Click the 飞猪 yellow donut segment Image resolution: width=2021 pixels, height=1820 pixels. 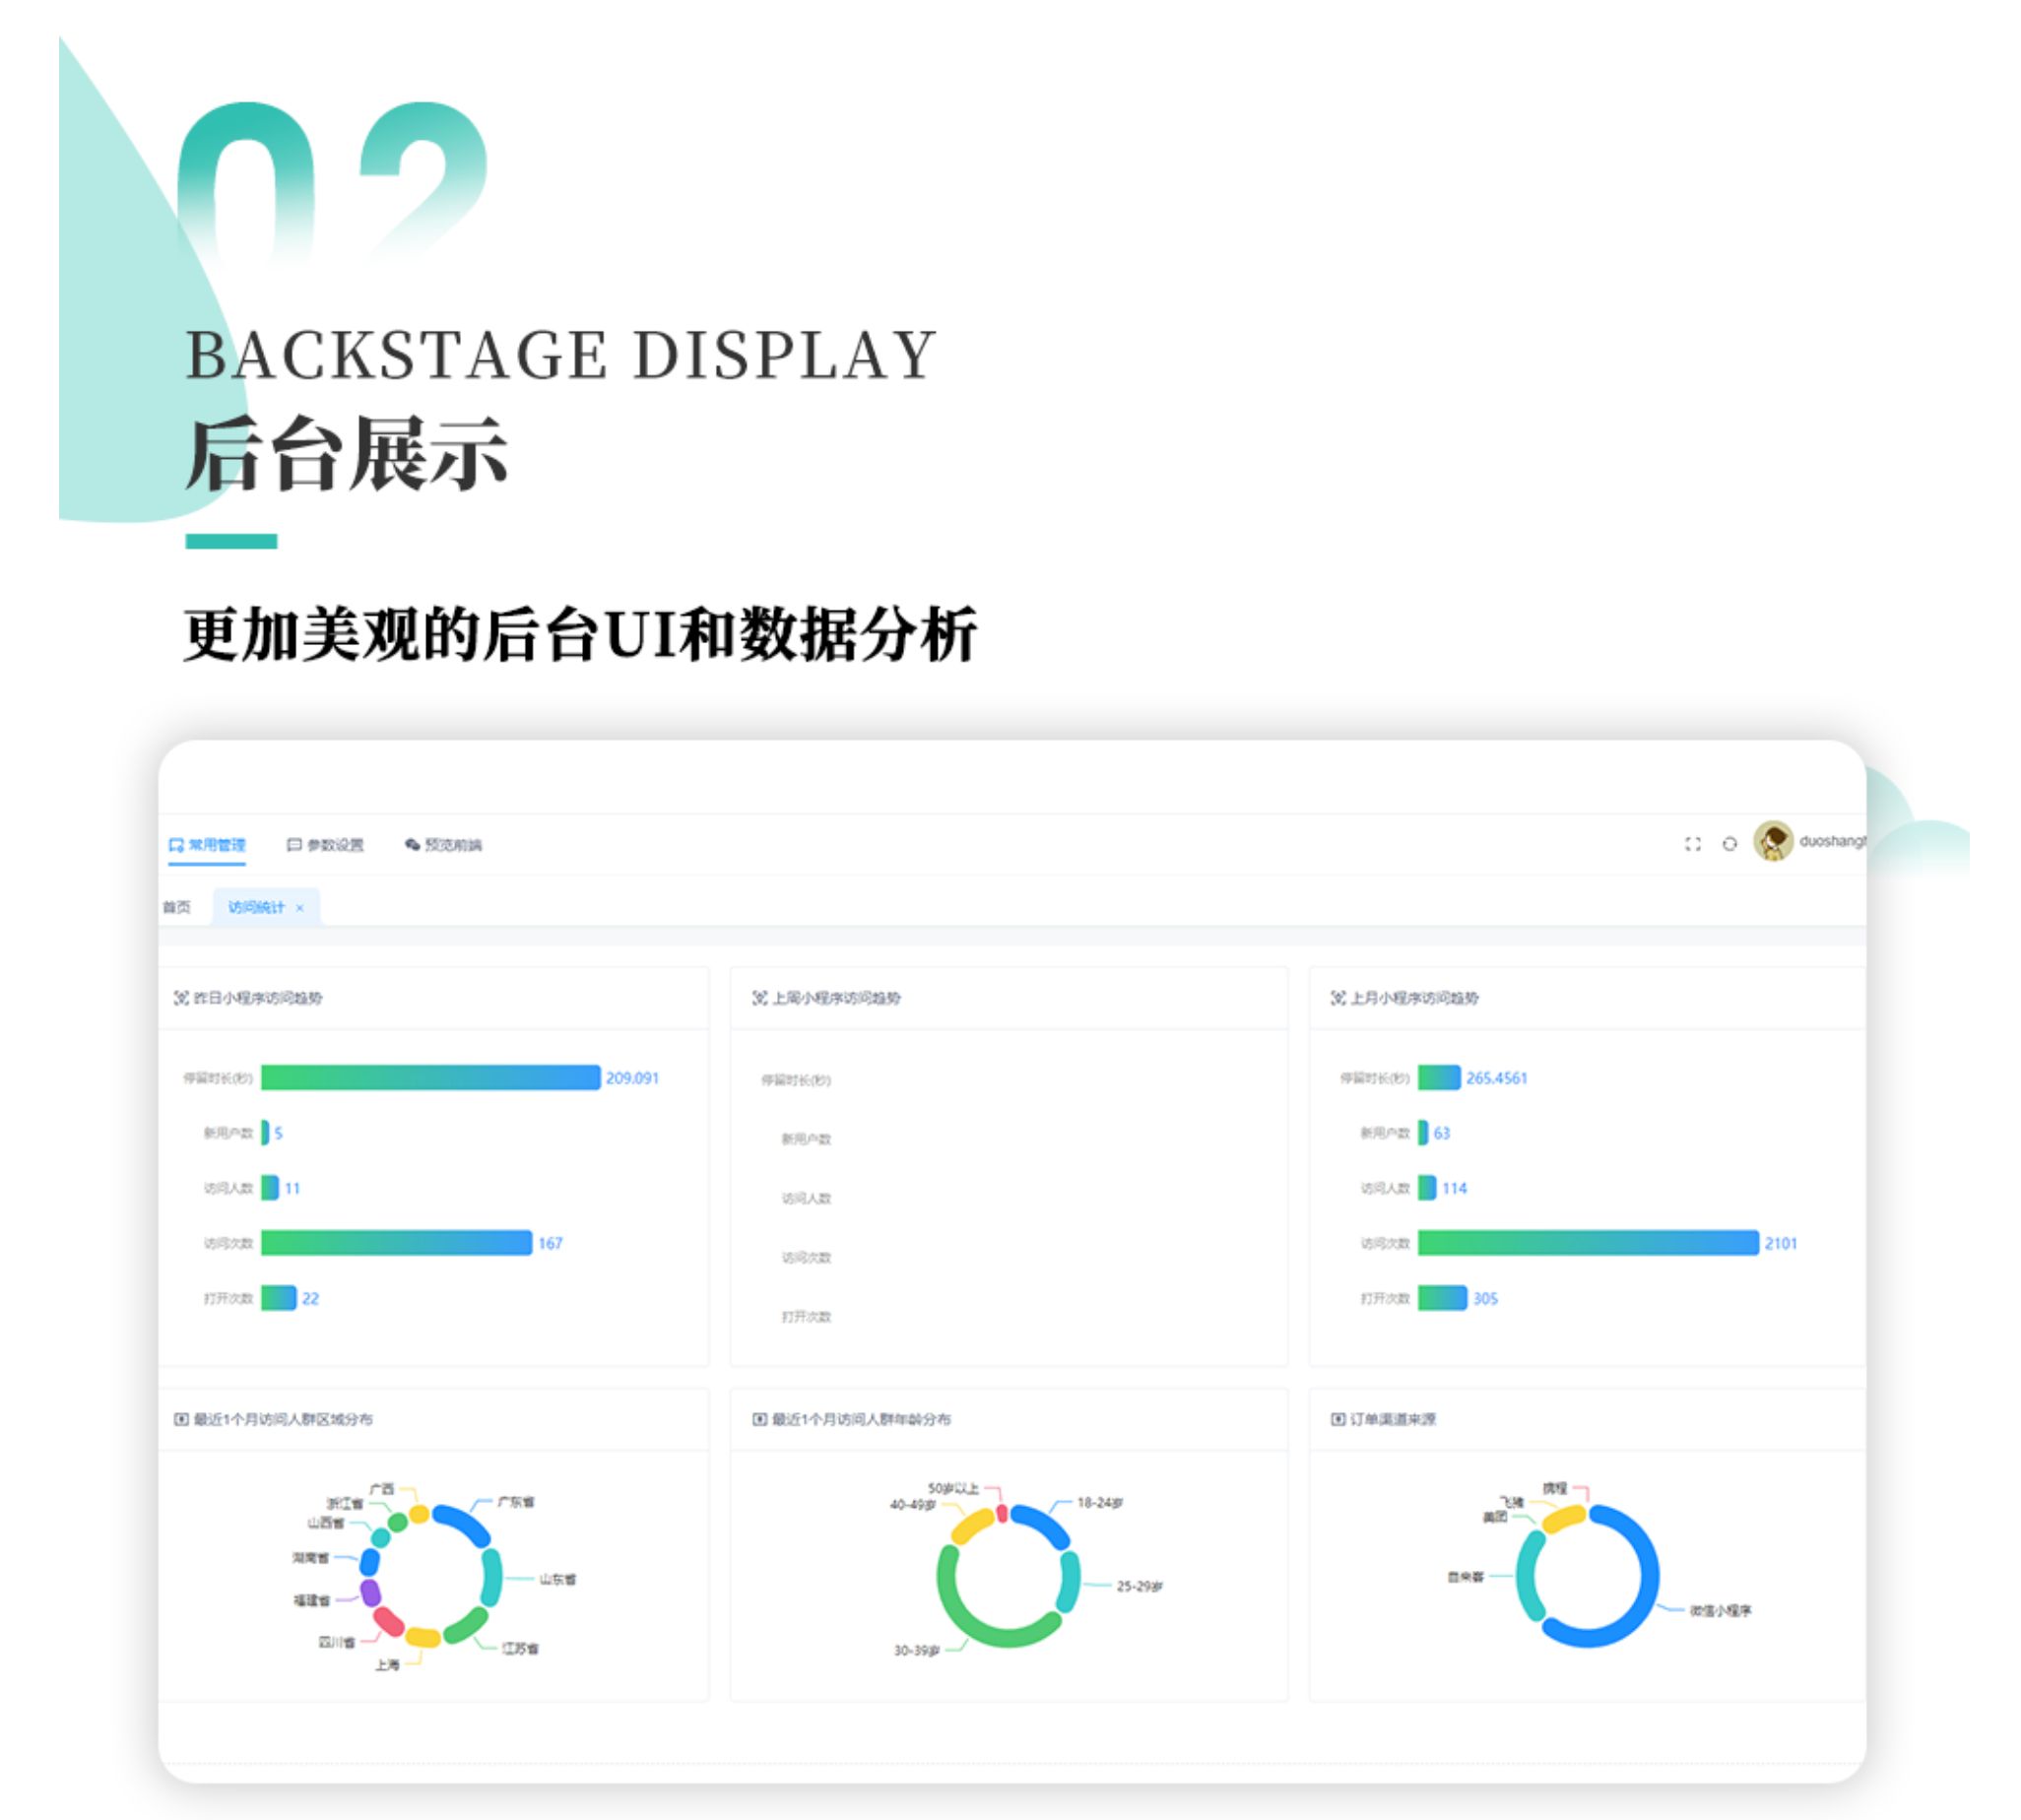pyautogui.click(x=1563, y=1519)
